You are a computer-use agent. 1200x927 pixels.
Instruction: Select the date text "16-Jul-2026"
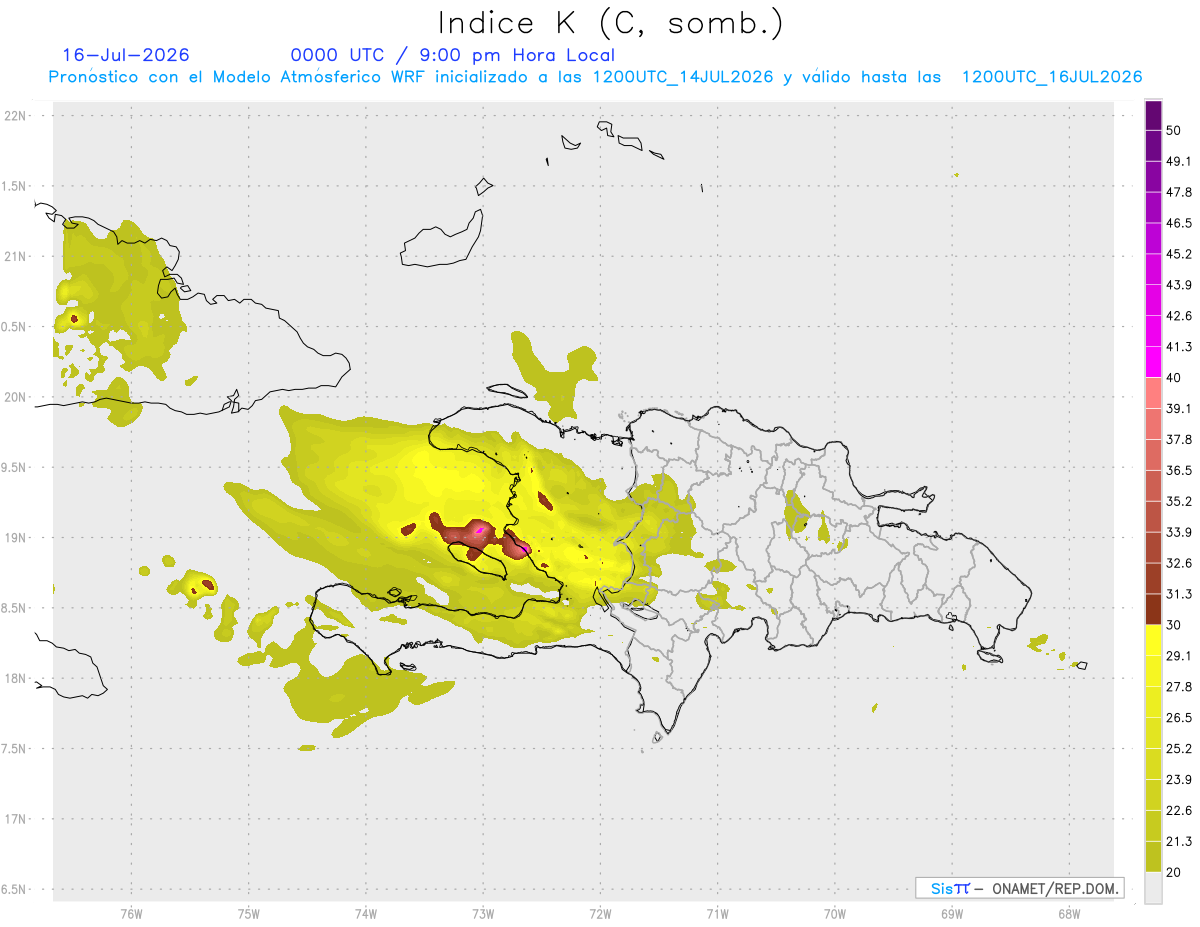pyautogui.click(x=126, y=55)
